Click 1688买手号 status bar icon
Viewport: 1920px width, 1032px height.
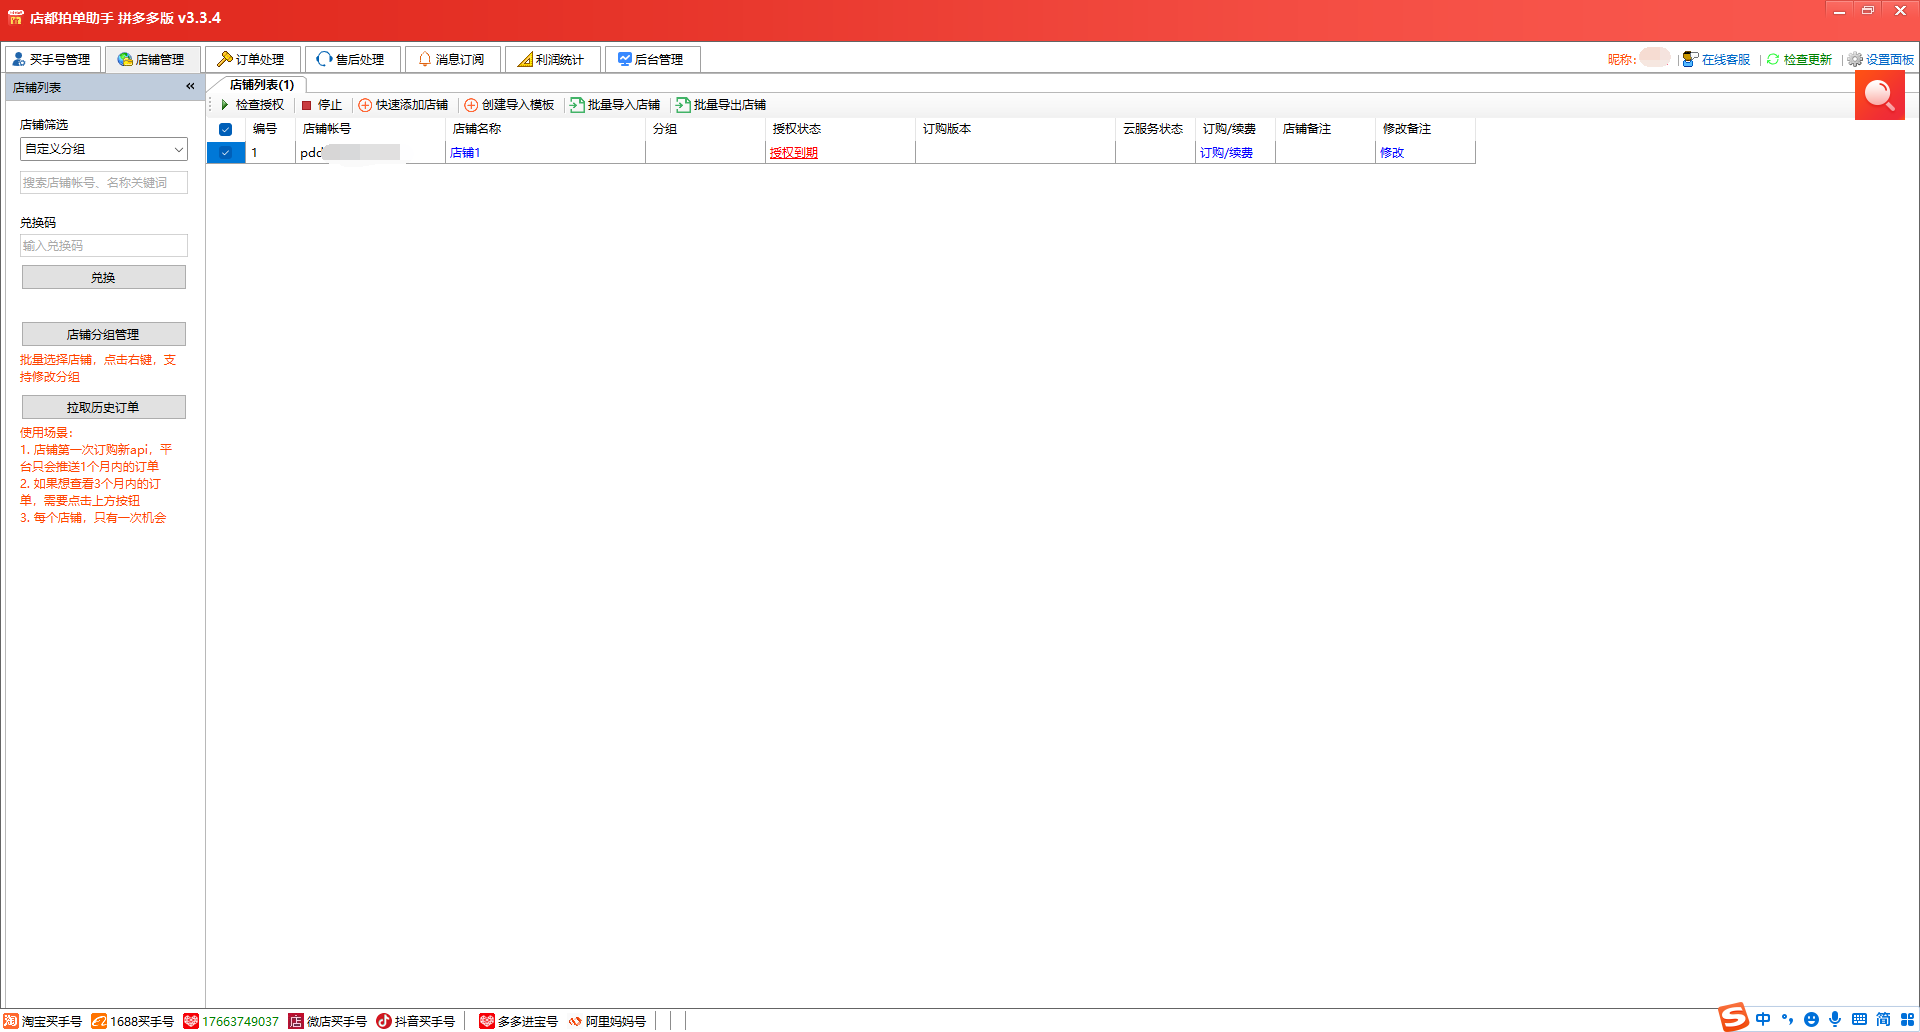tap(99, 1021)
